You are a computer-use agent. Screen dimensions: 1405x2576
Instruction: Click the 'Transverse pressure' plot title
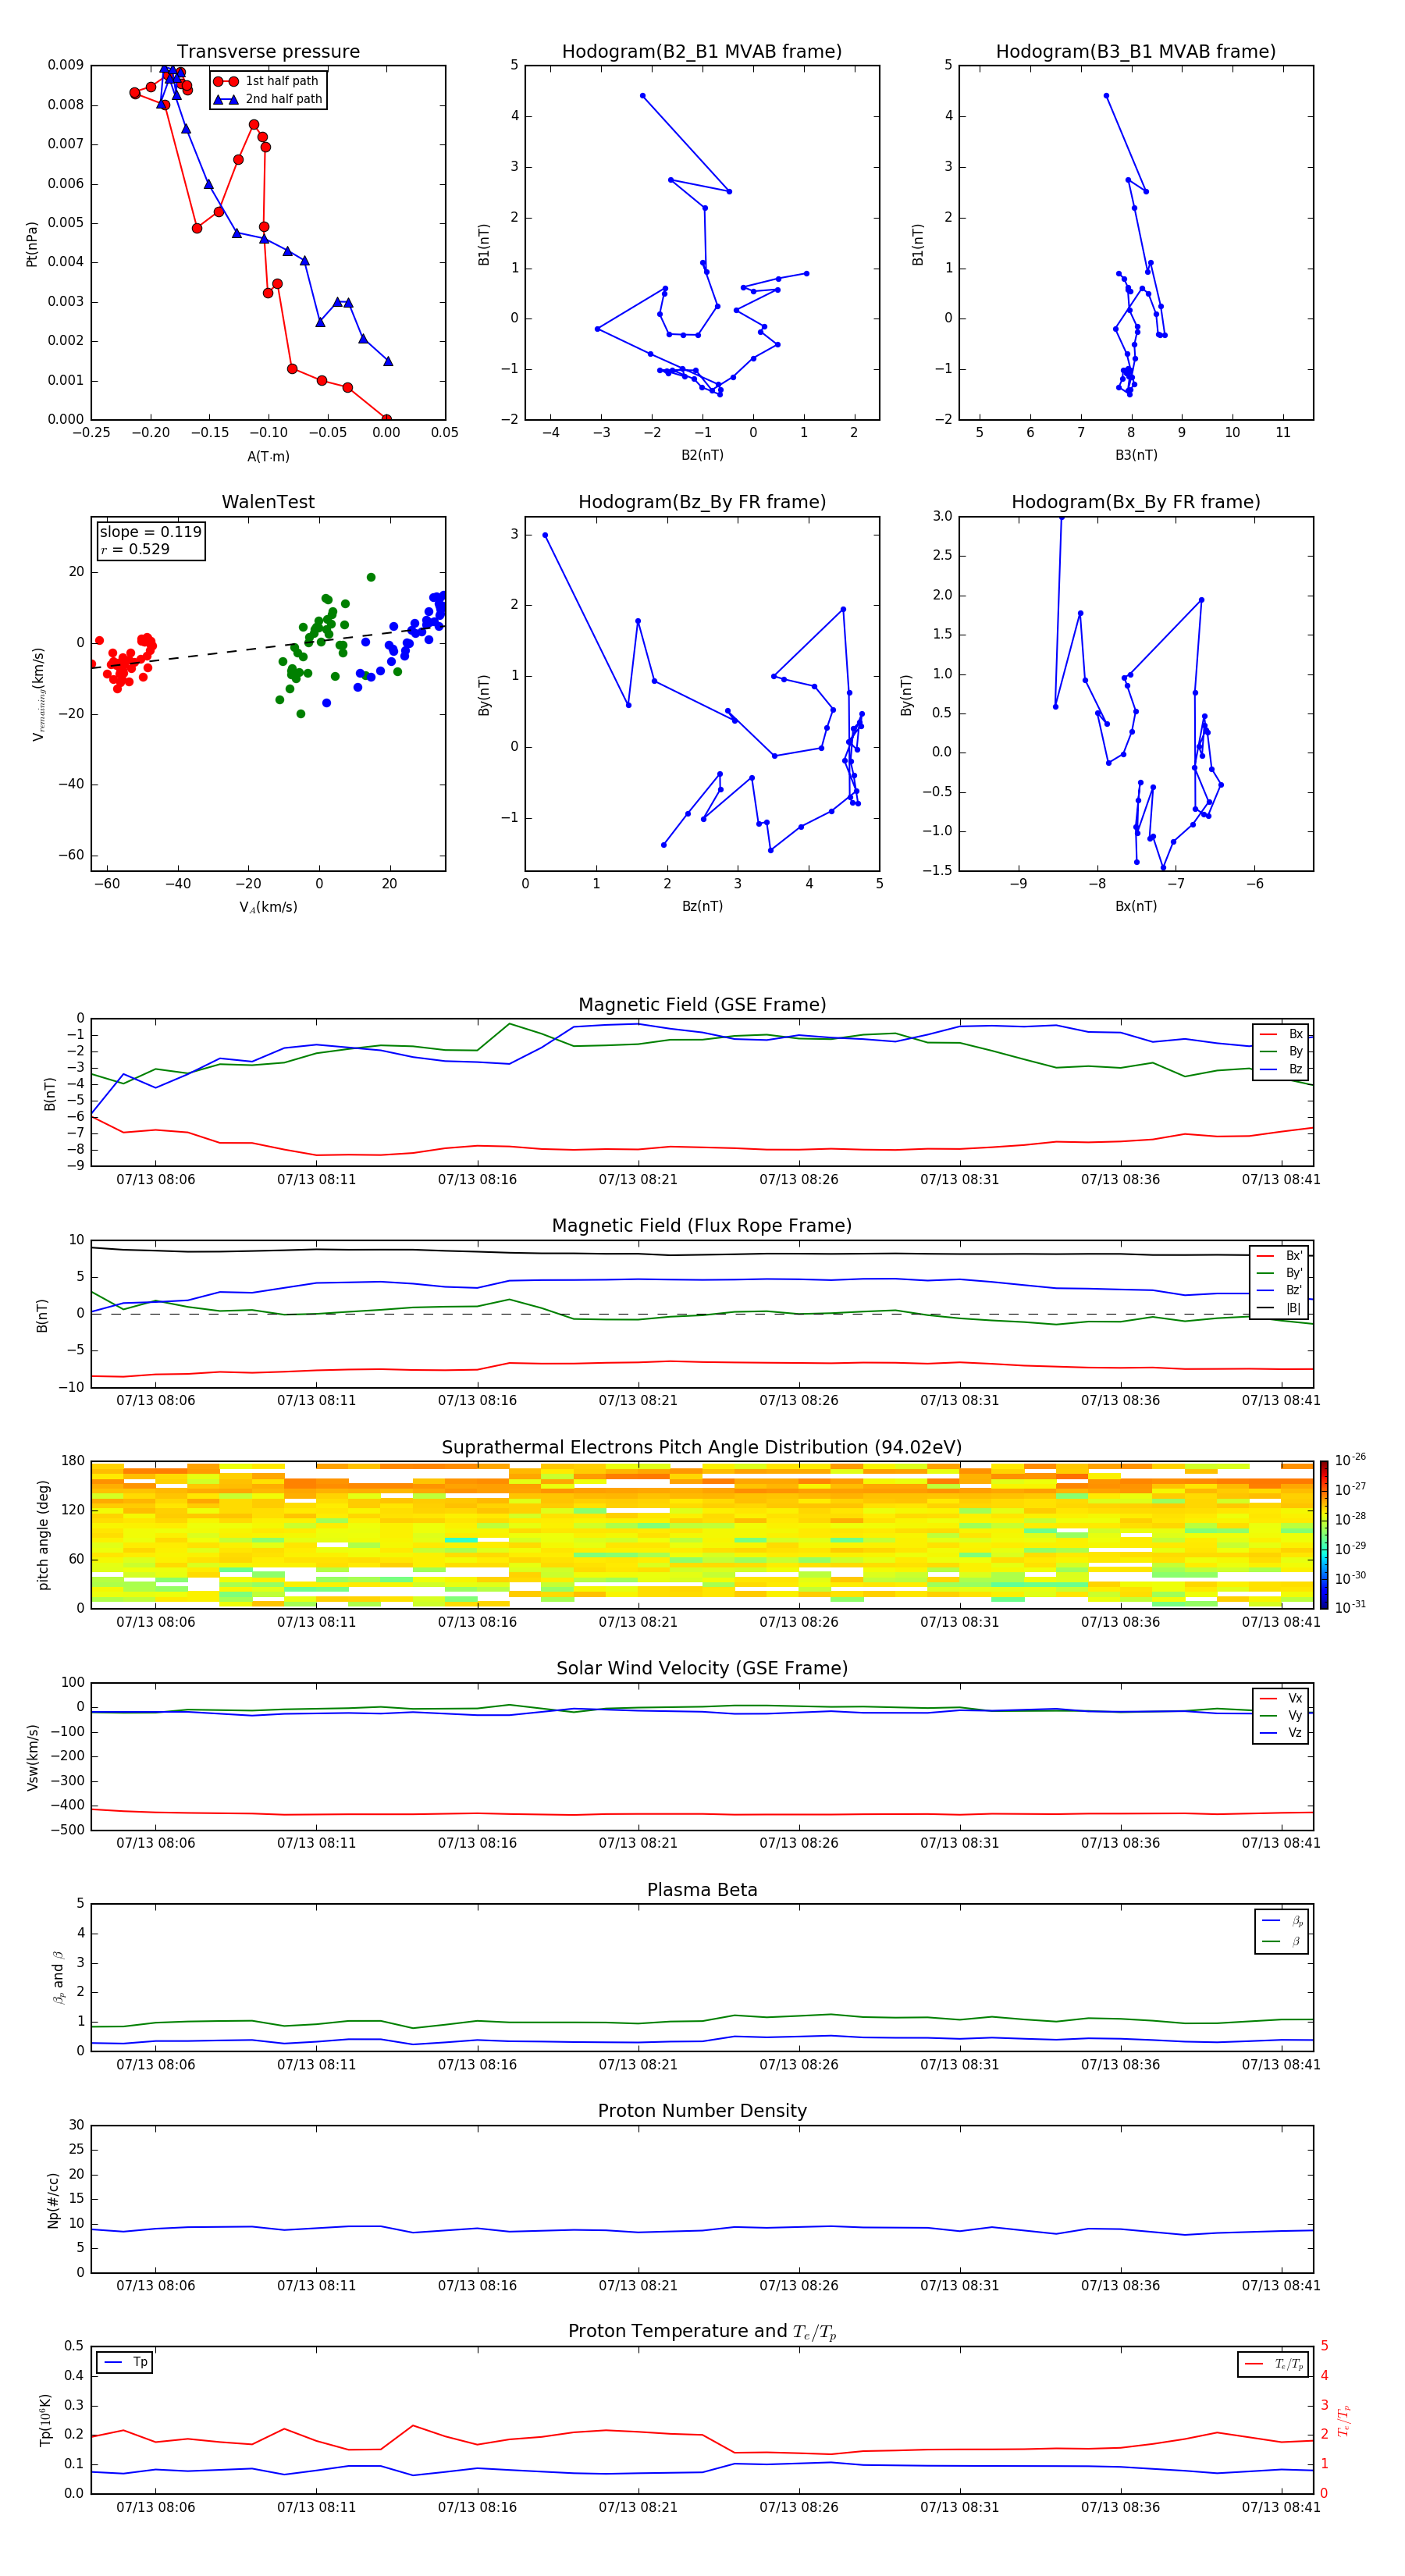[x=268, y=51]
